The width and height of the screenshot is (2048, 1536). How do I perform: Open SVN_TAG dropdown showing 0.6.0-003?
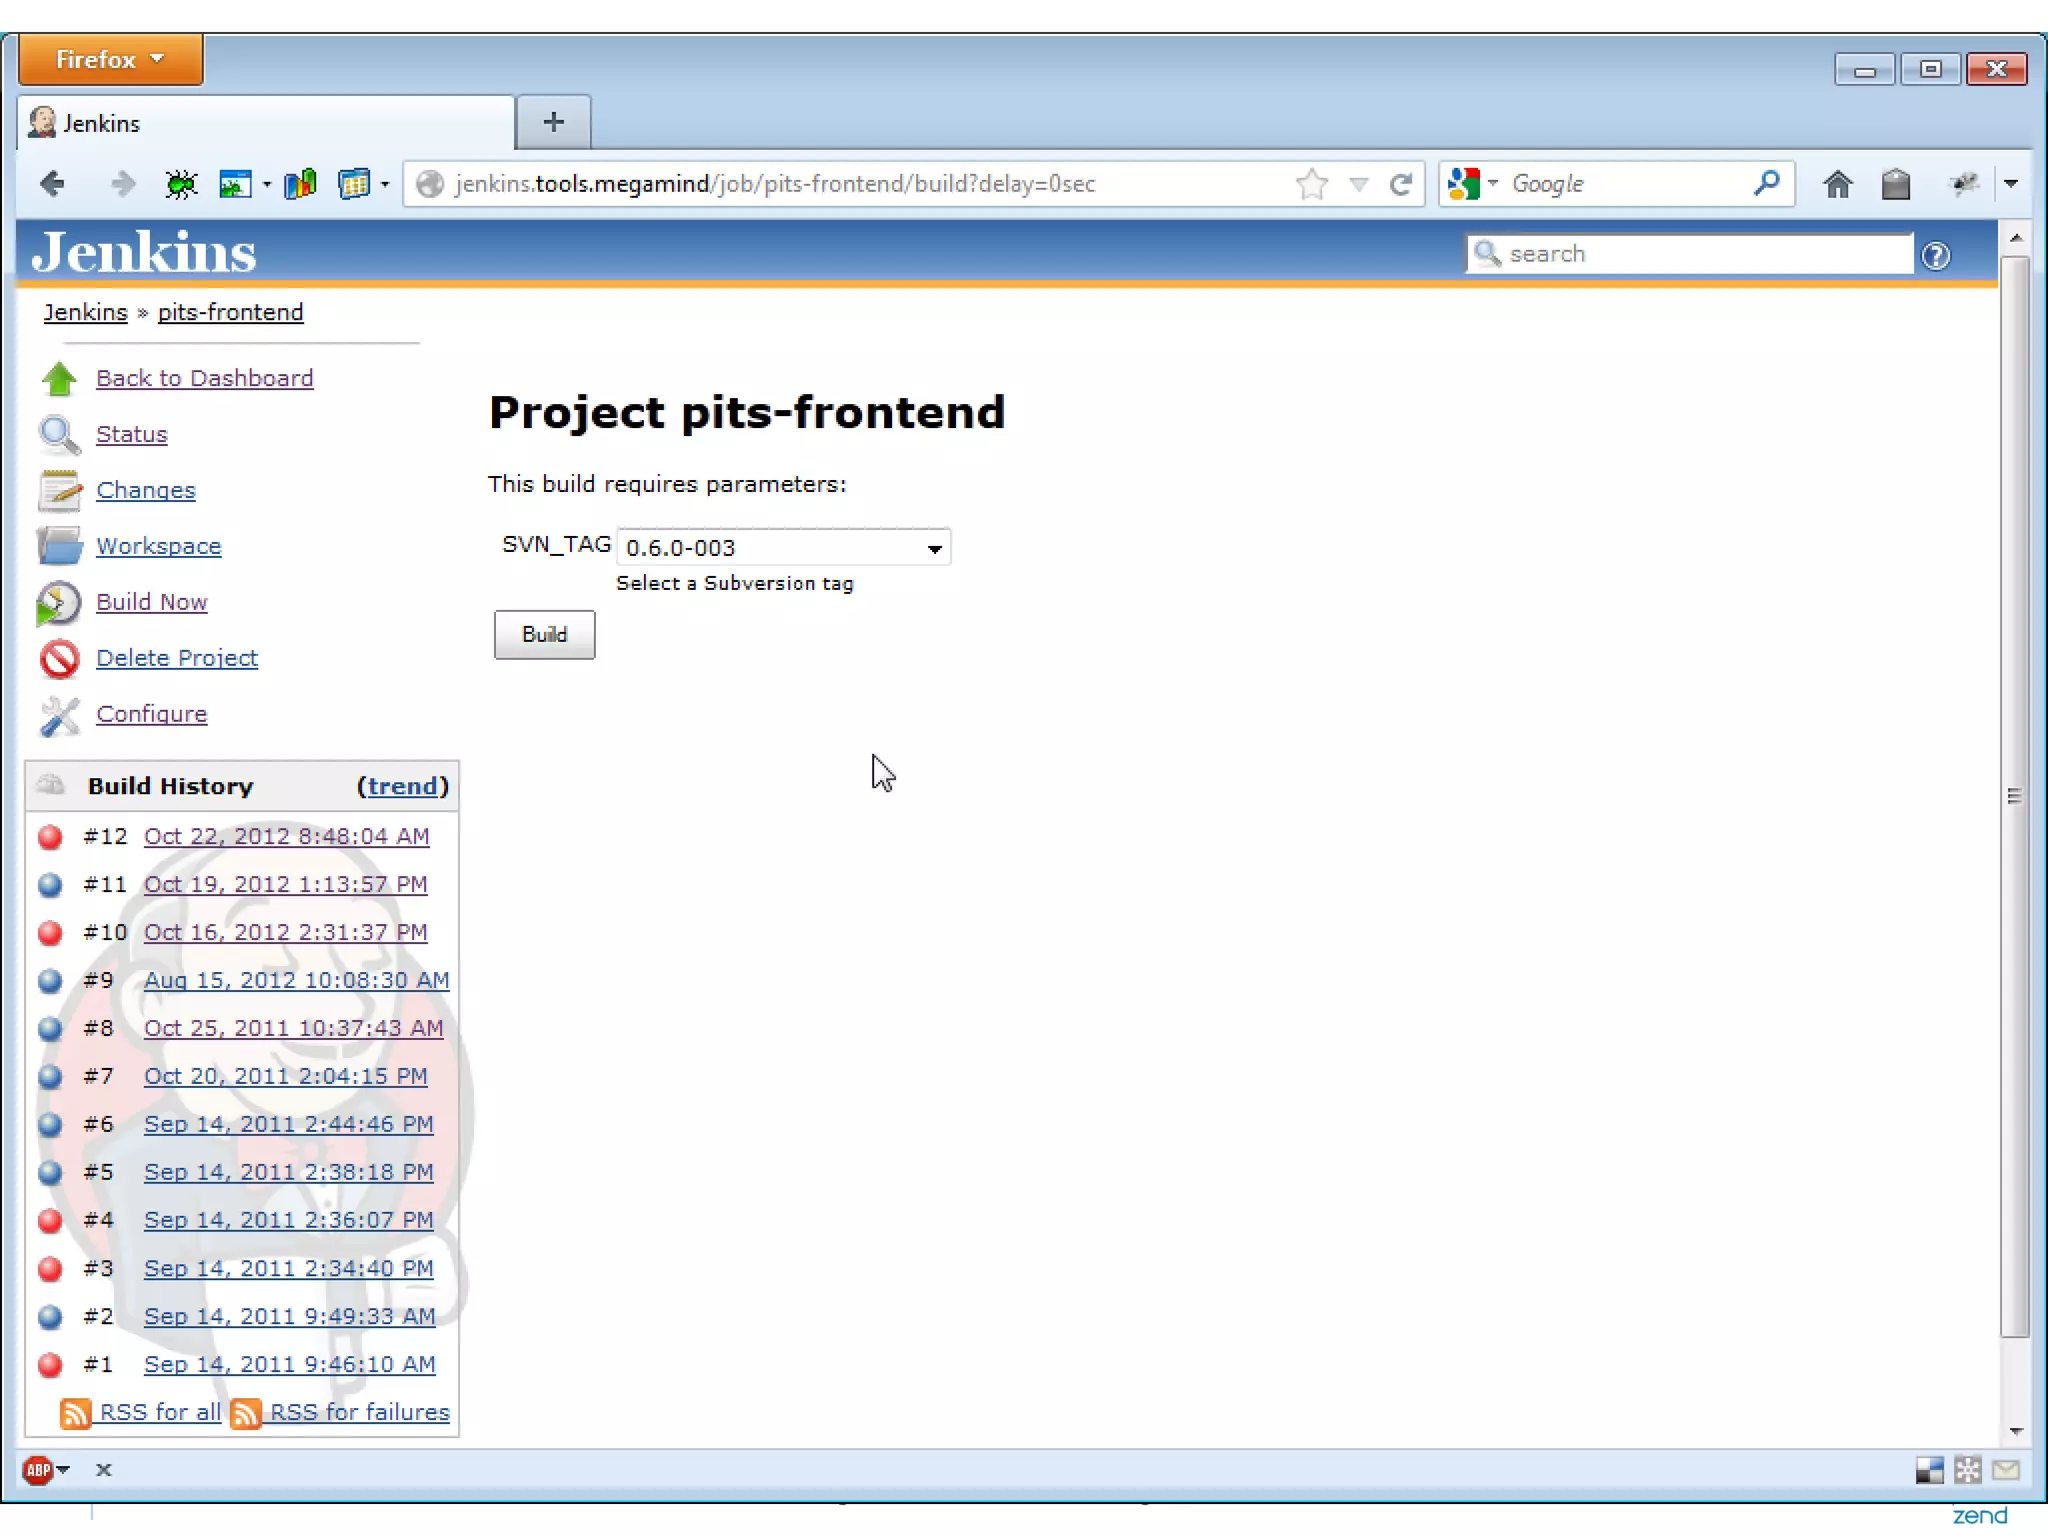click(x=784, y=548)
